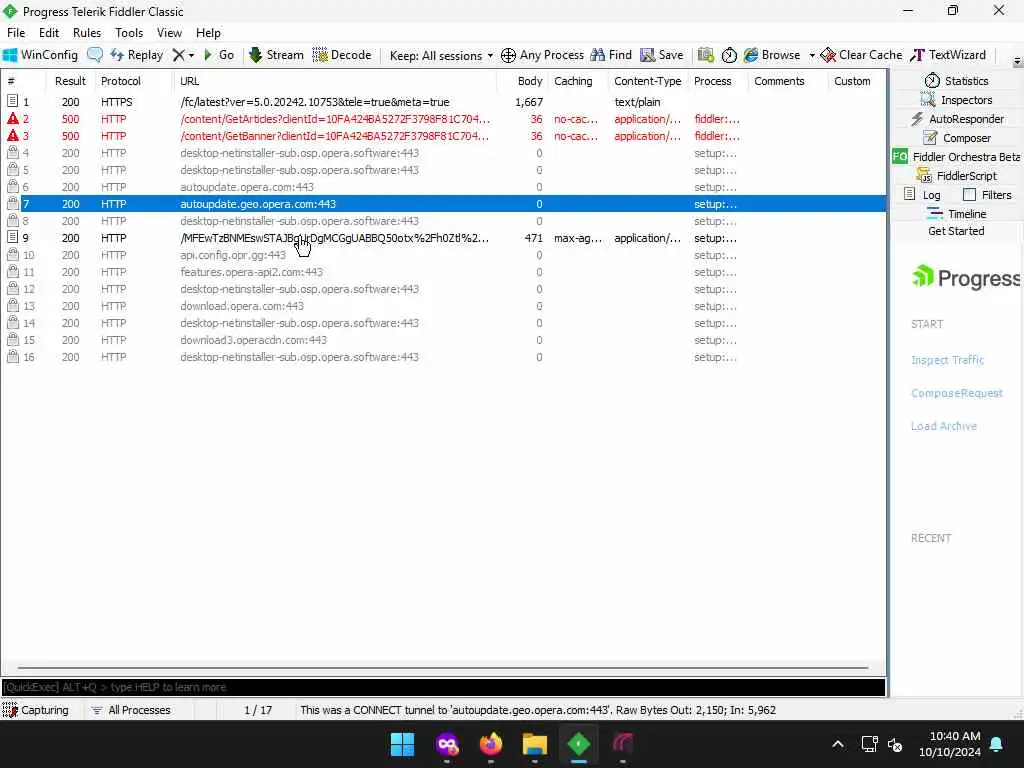This screenshot has height=768, width=1024.
Task: Select the download3.operacdn.com:443 session
Action: click(443, 340)
